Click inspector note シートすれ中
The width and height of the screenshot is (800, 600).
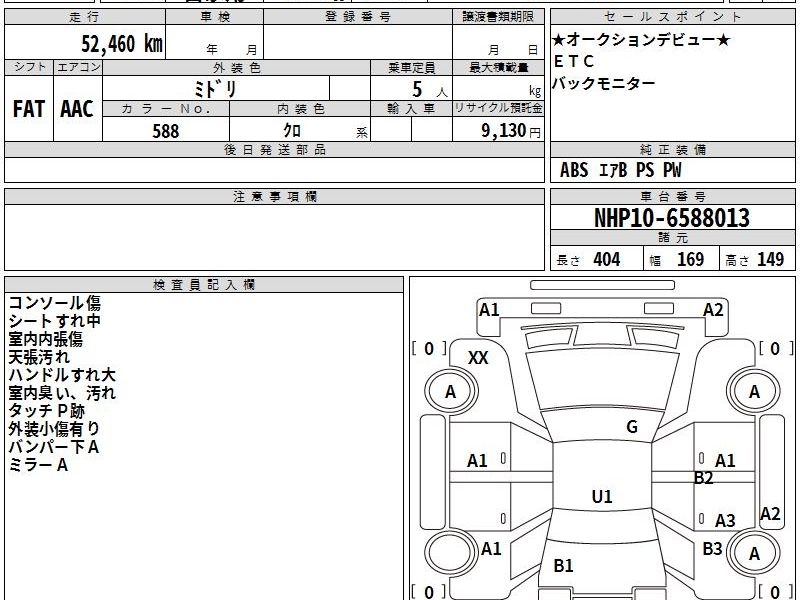[x=55, y=320]
